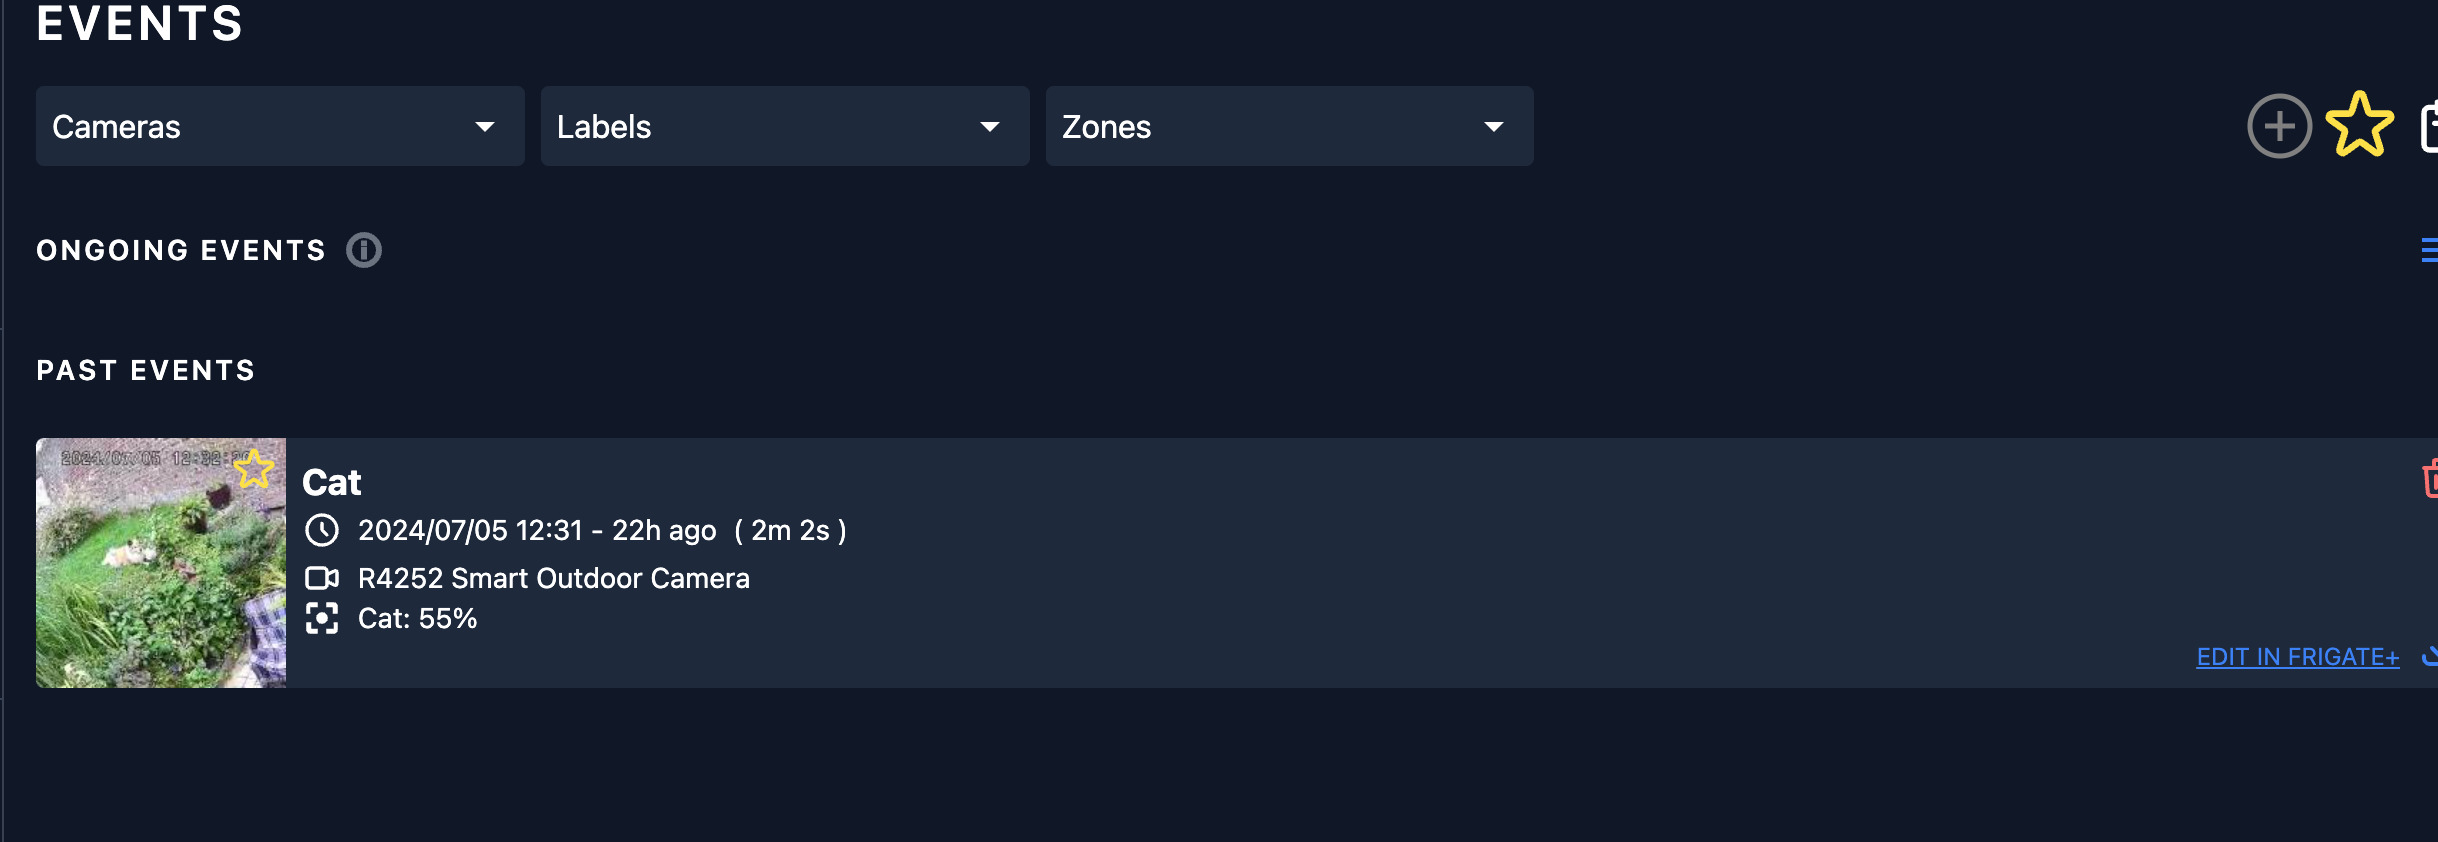The image size is (2438, 842).
Task: Open the Labels filter dropdown
Action: coord(785,126)
